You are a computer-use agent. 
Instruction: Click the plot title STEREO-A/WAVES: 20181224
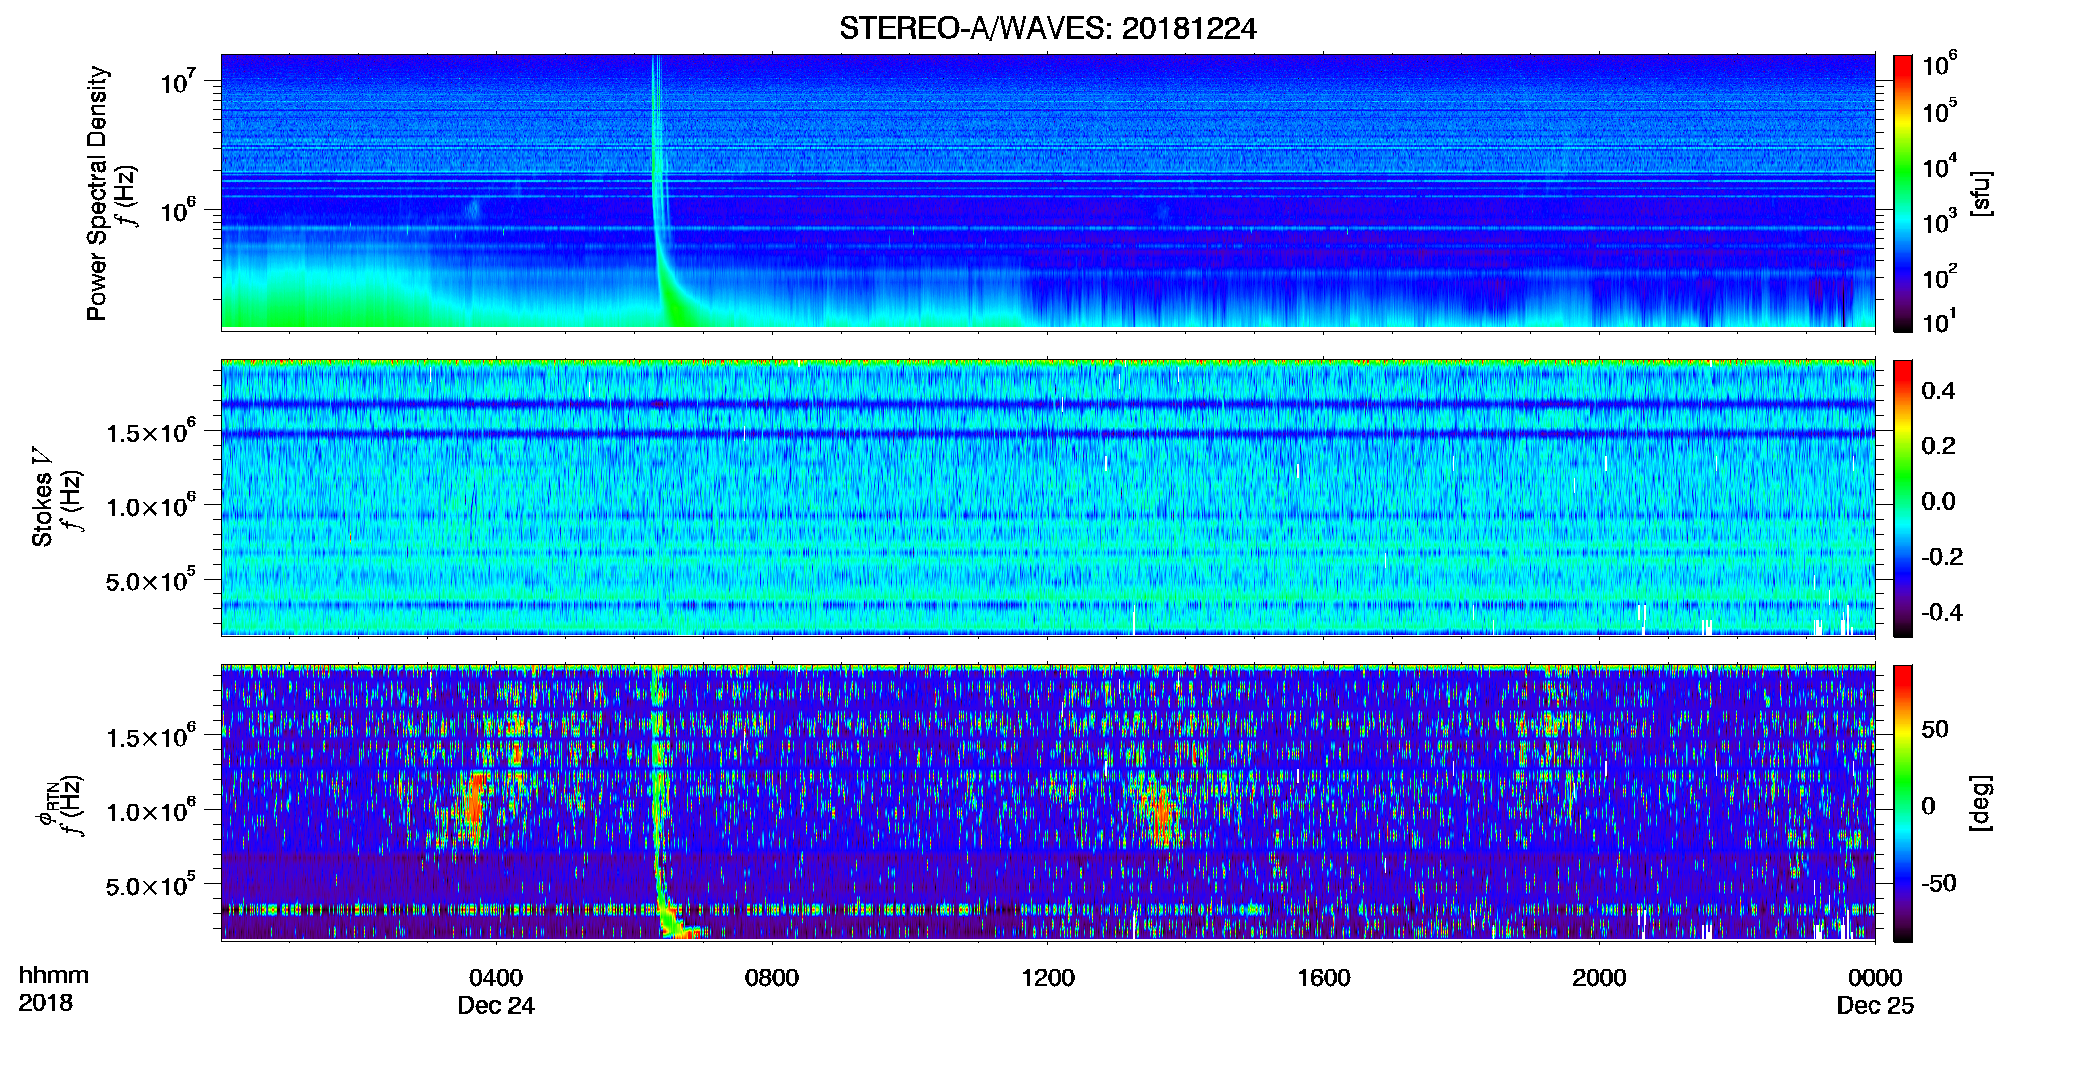point(1047,29)
